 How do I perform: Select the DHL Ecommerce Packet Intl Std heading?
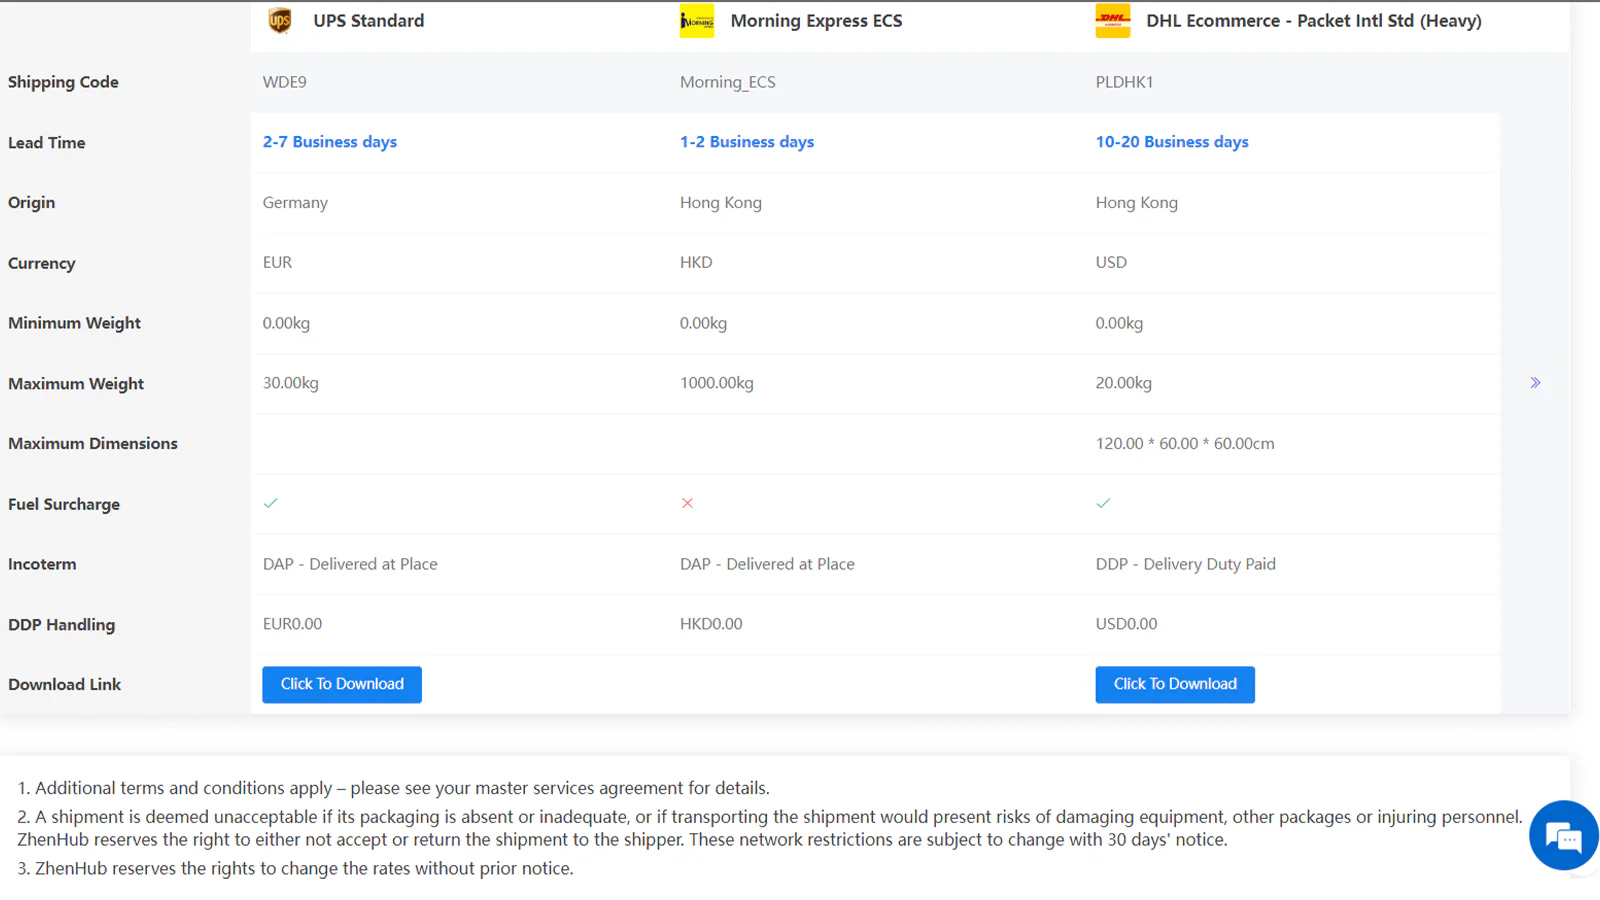1314,21
